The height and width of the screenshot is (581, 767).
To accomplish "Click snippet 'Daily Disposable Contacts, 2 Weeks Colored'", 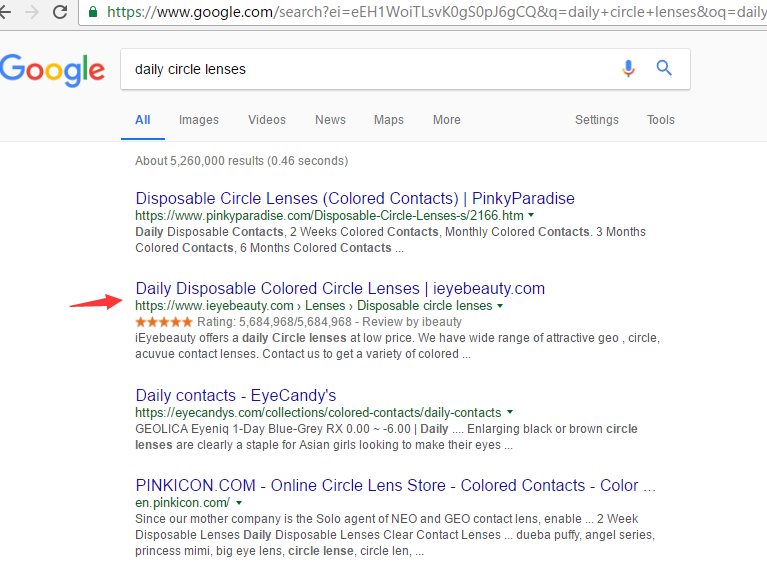I will (x=287, y=232).
